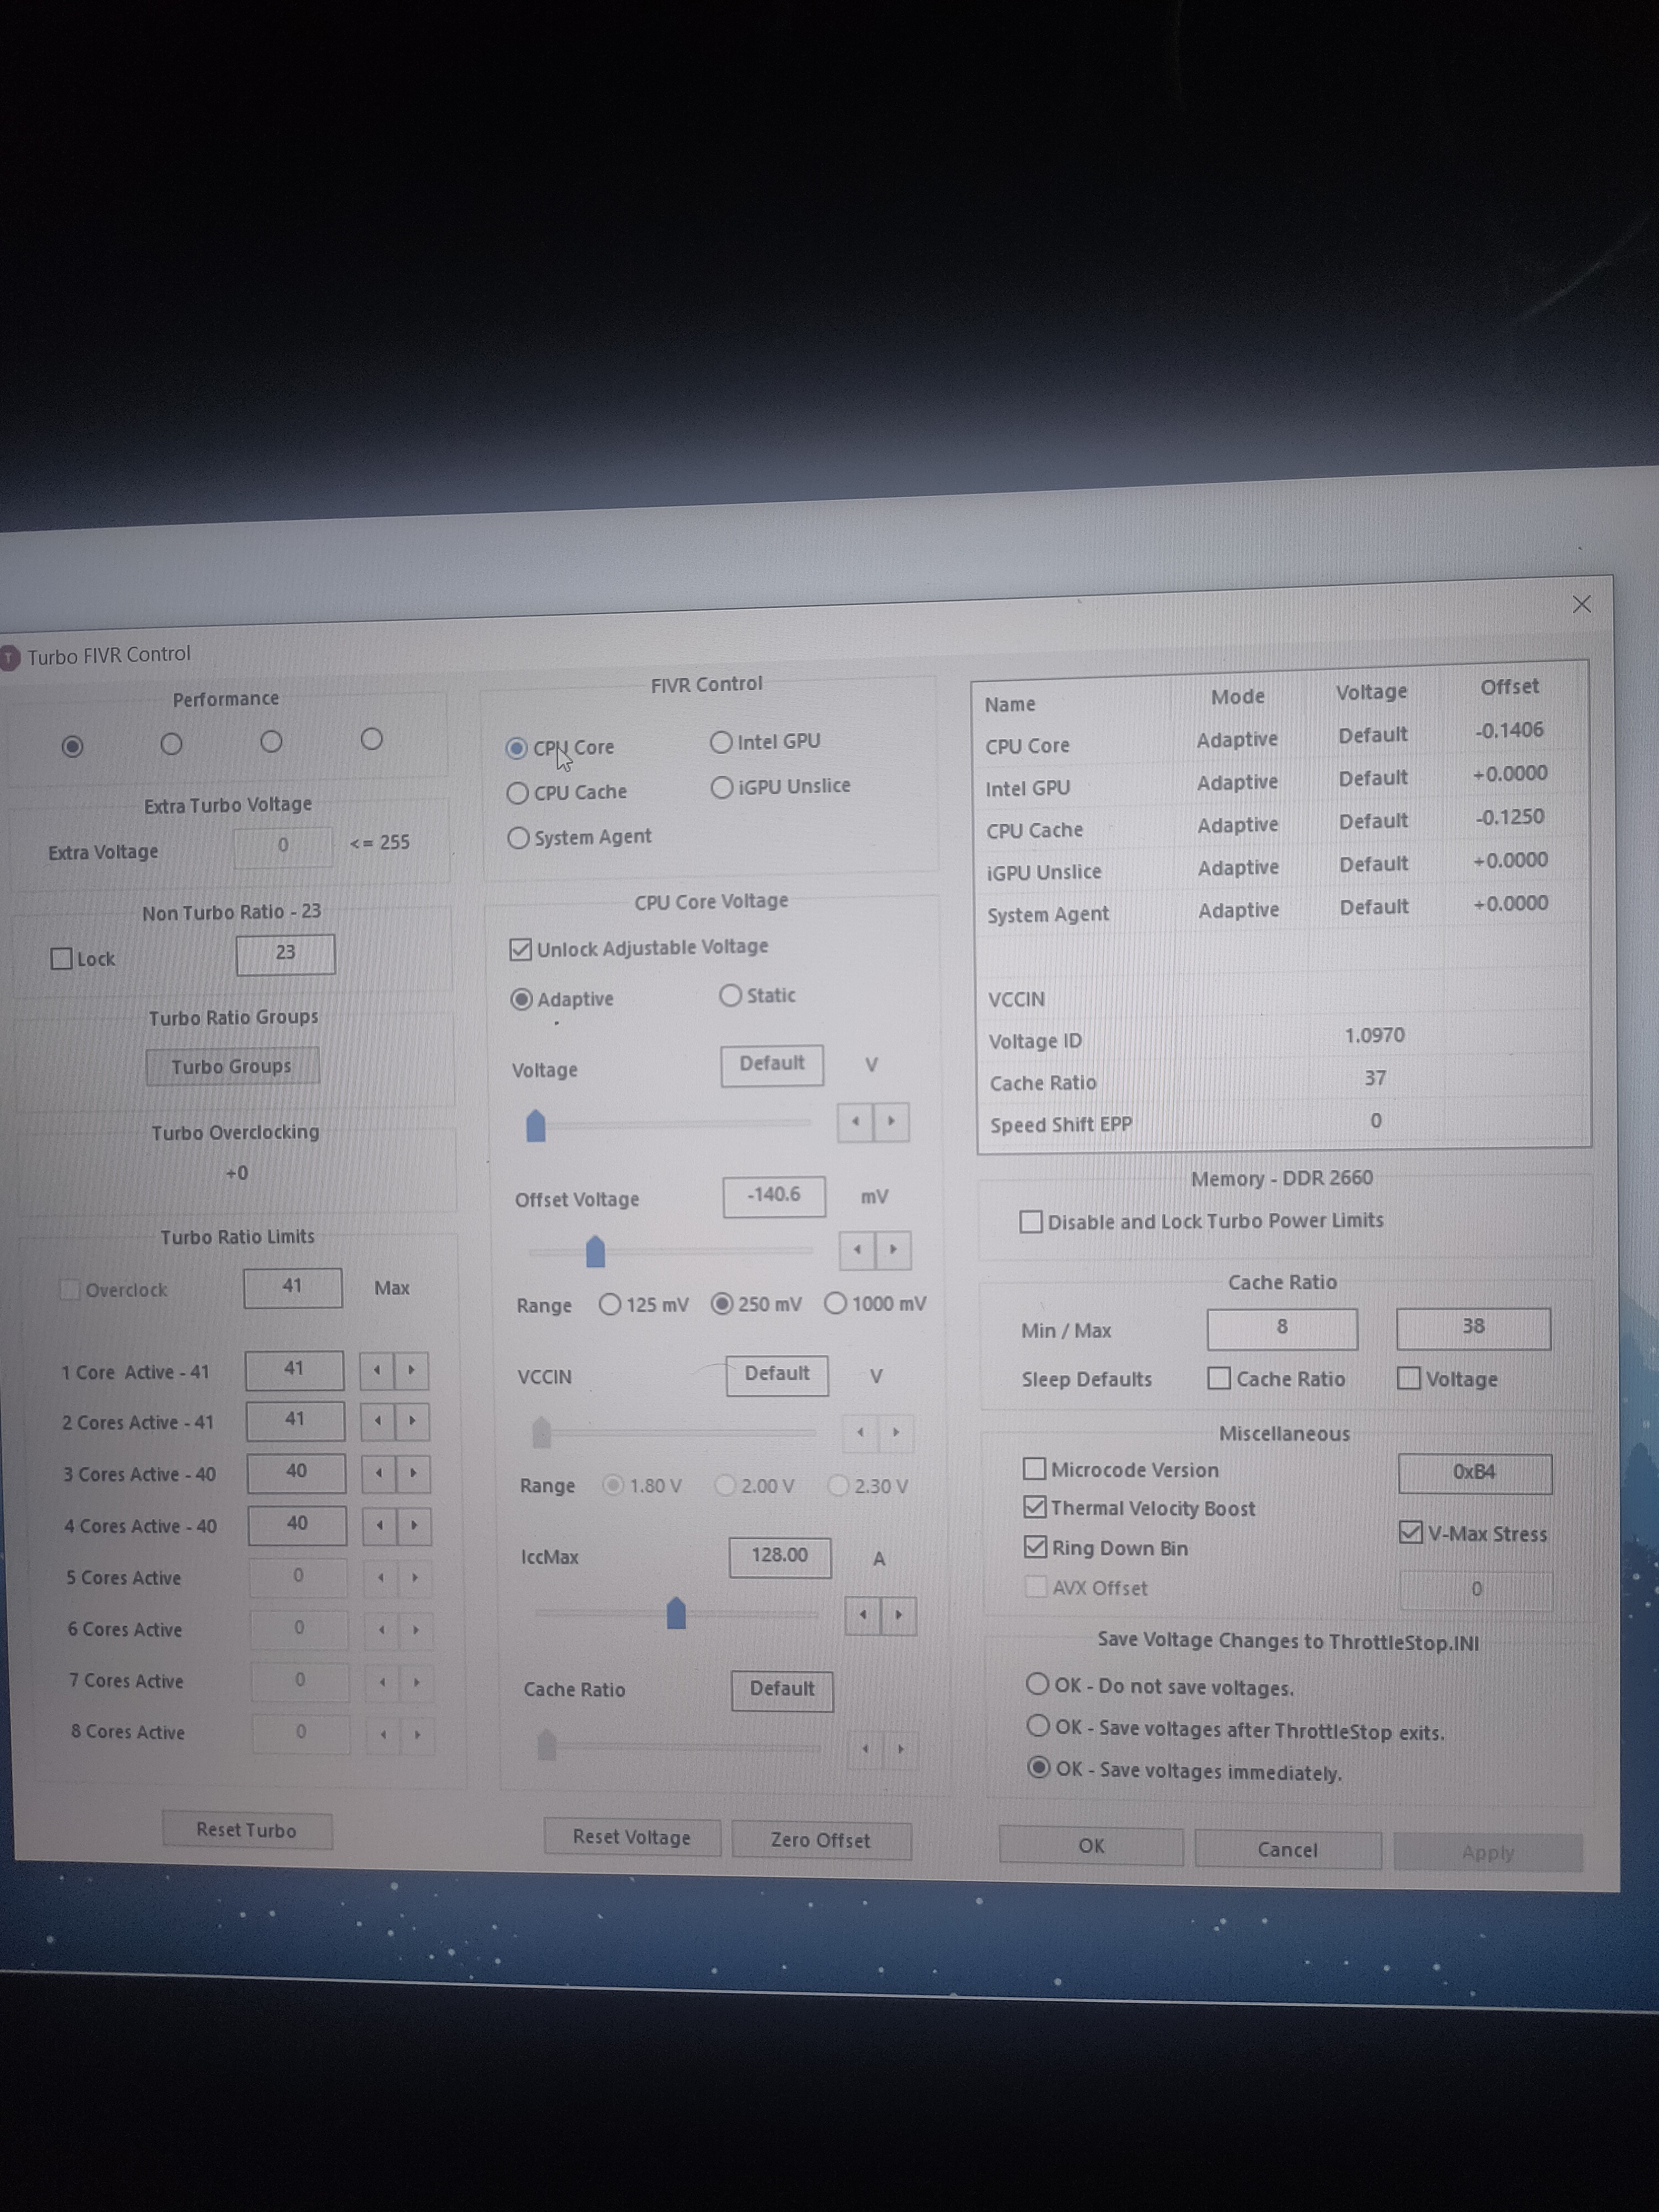Select the CPU Cache radio button

tap(518, 793)
